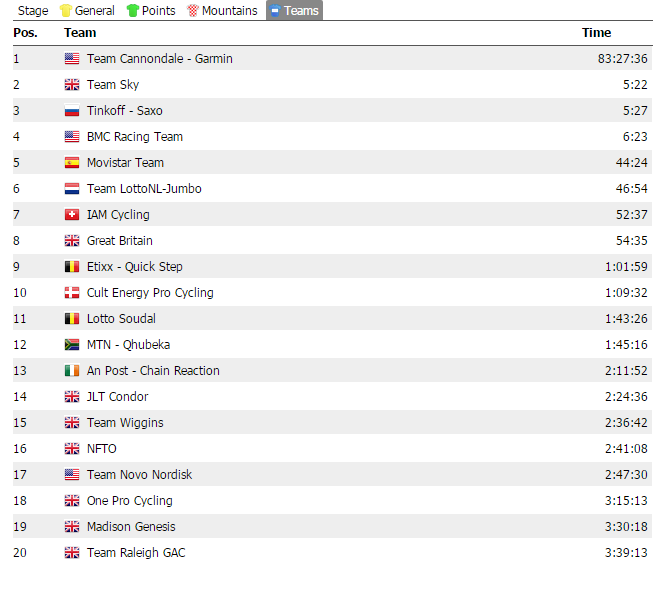Screen dimensions: 664x597
Task: Click the Russian flag next to Tinkoff - Saxo
Action: point(72,111)
